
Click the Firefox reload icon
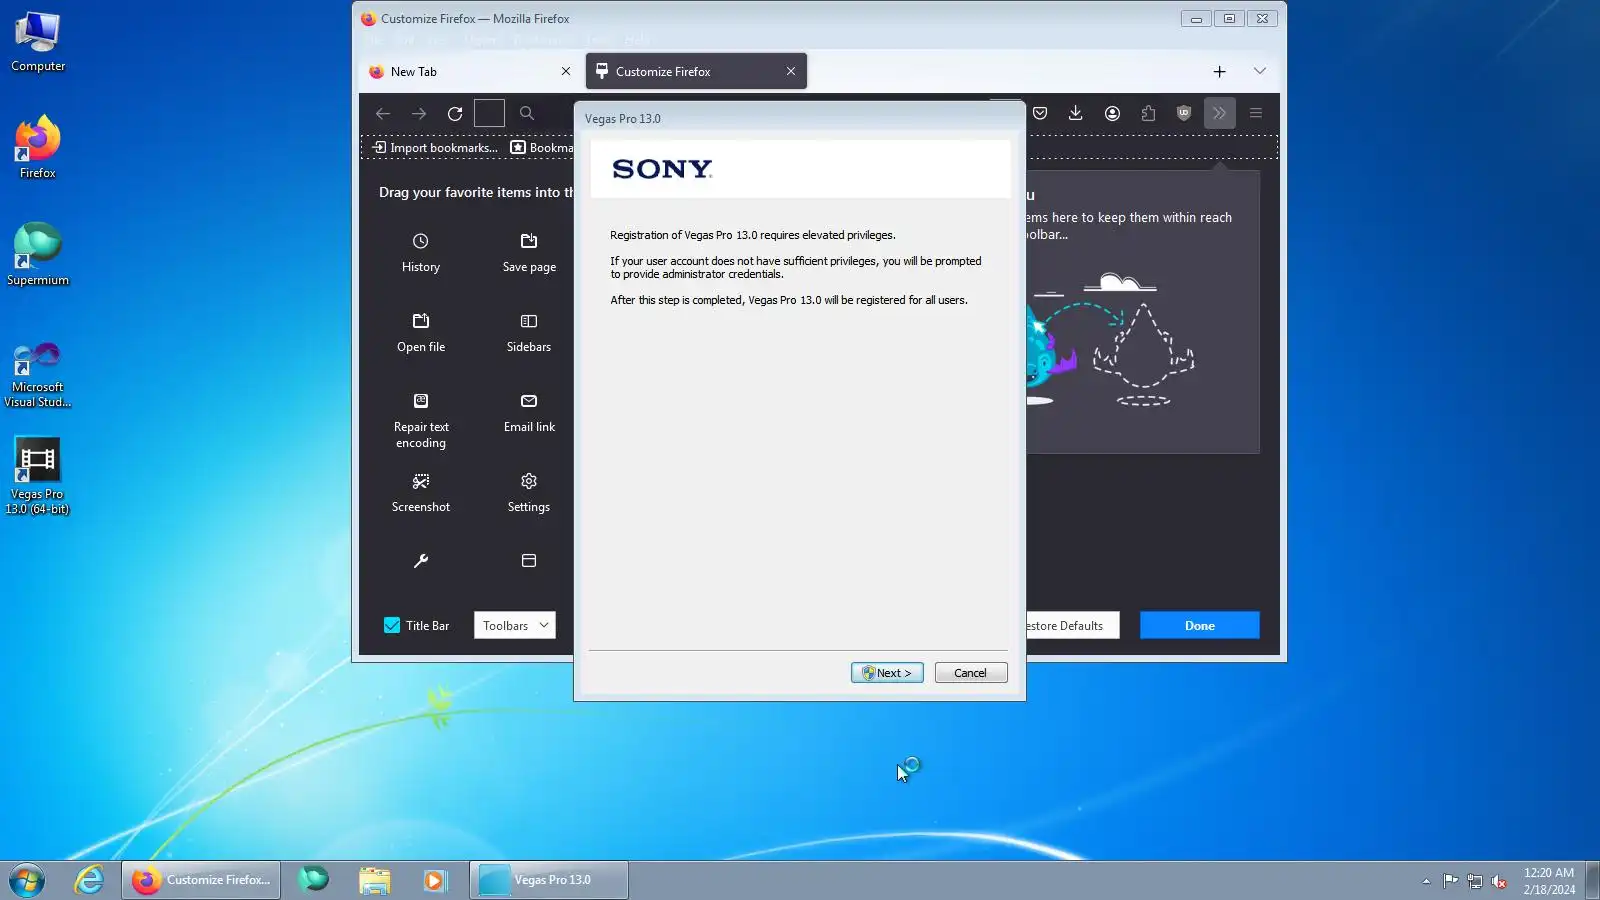coord(455,113)
